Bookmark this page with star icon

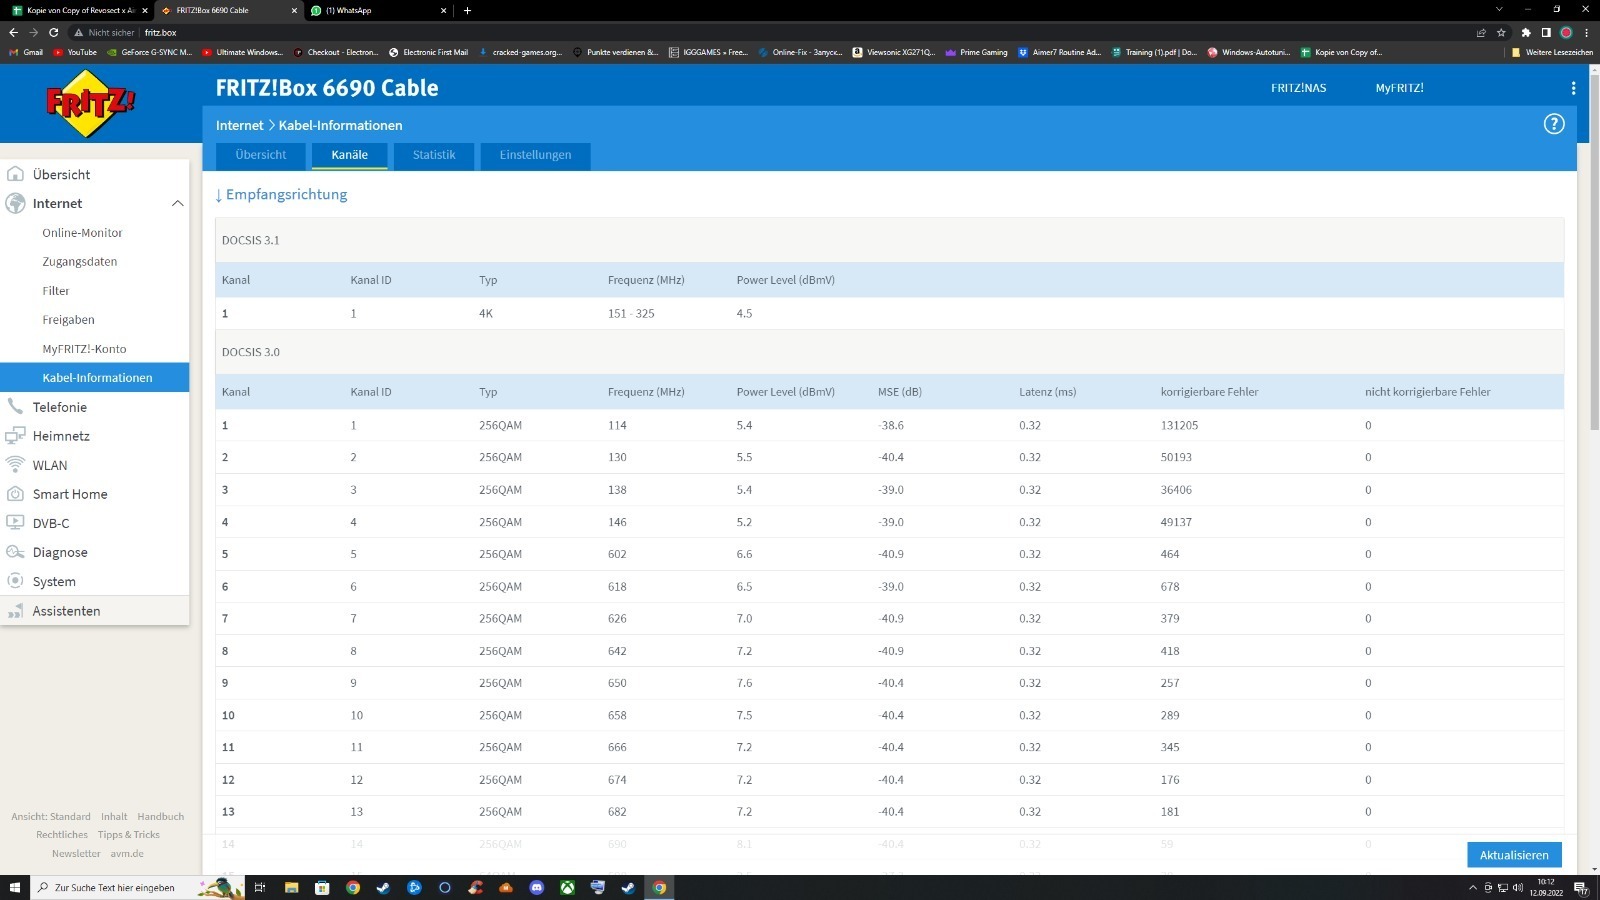click(1501, 32)
